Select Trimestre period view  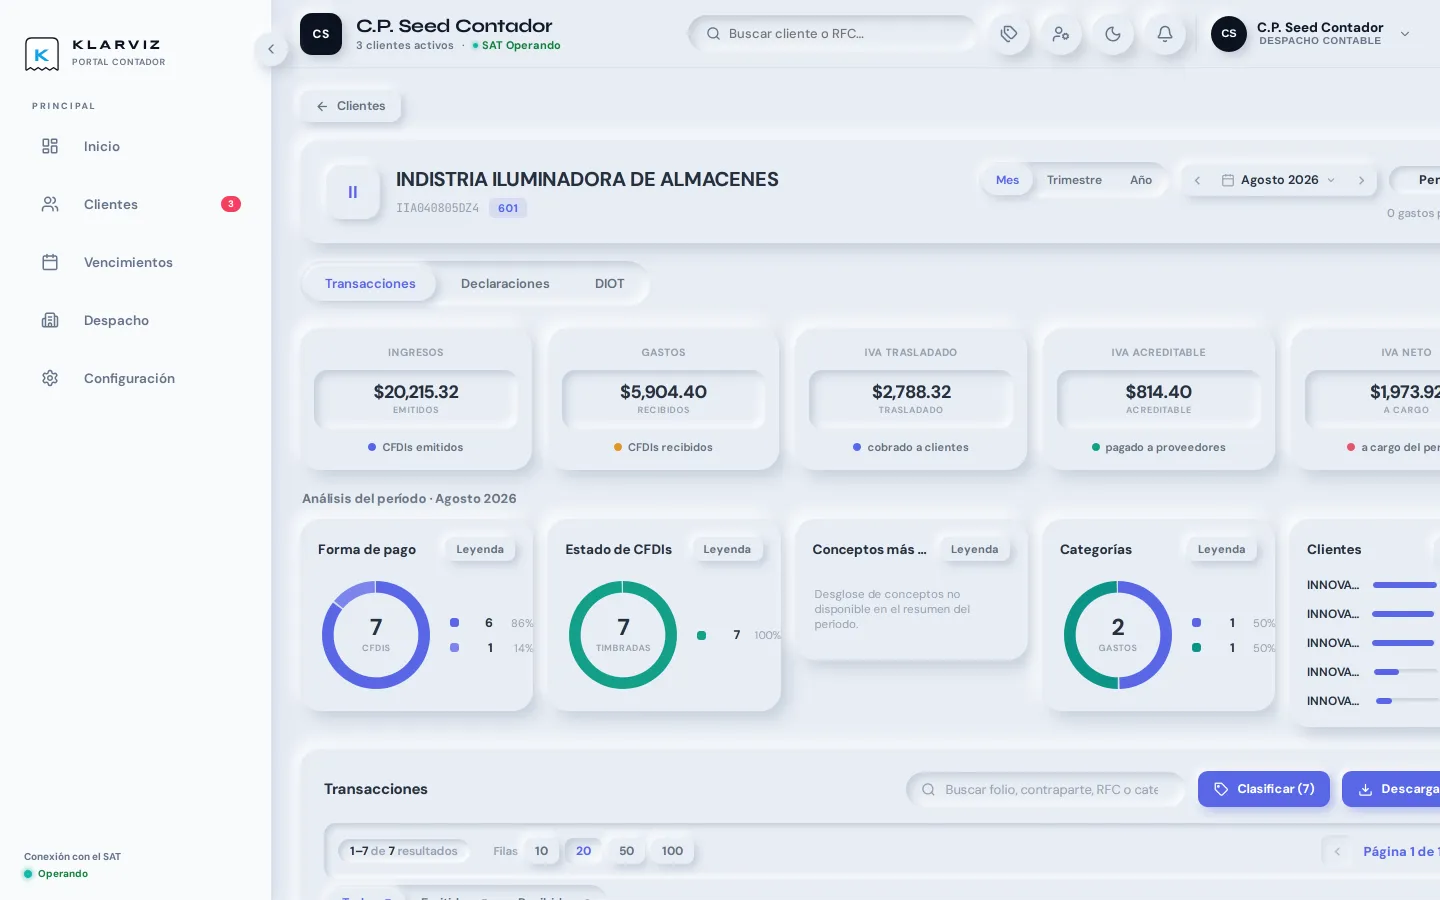point(1074,180)
